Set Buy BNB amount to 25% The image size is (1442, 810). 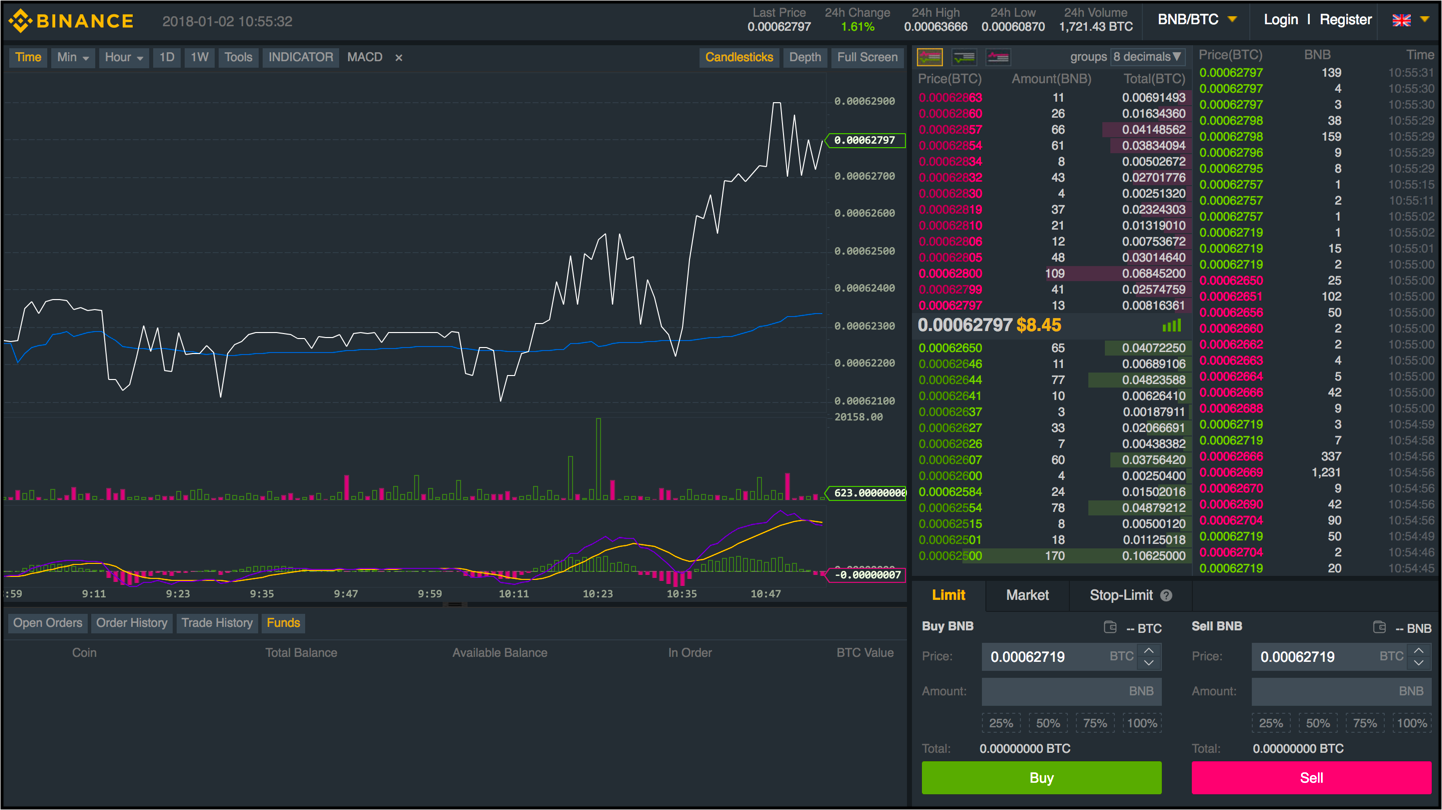pos(1001,723)
